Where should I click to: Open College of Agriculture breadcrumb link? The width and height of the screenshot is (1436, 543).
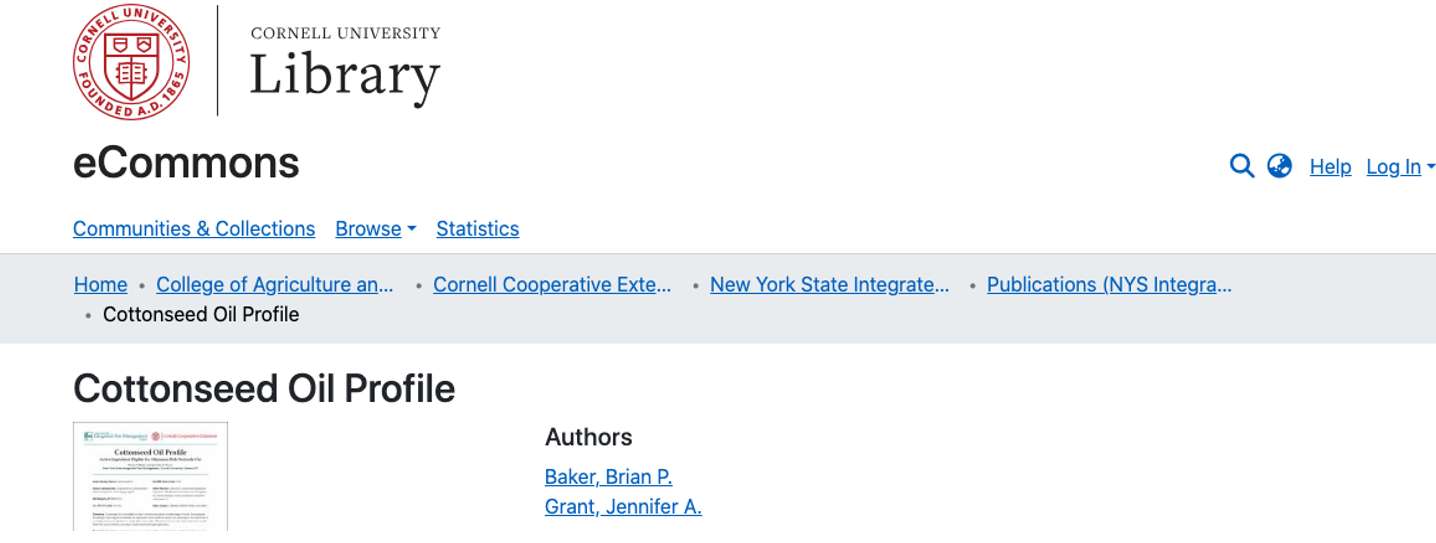(275, 285)
